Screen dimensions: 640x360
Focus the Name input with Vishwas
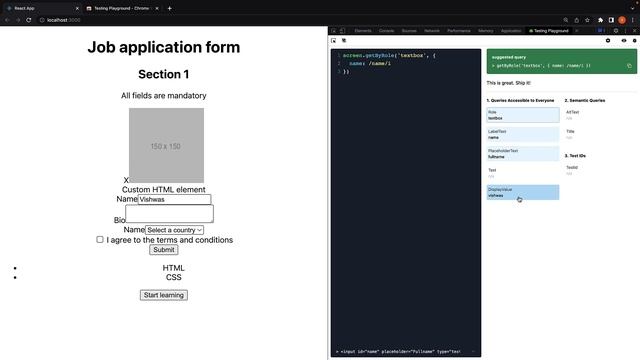(x=174, y=199)
